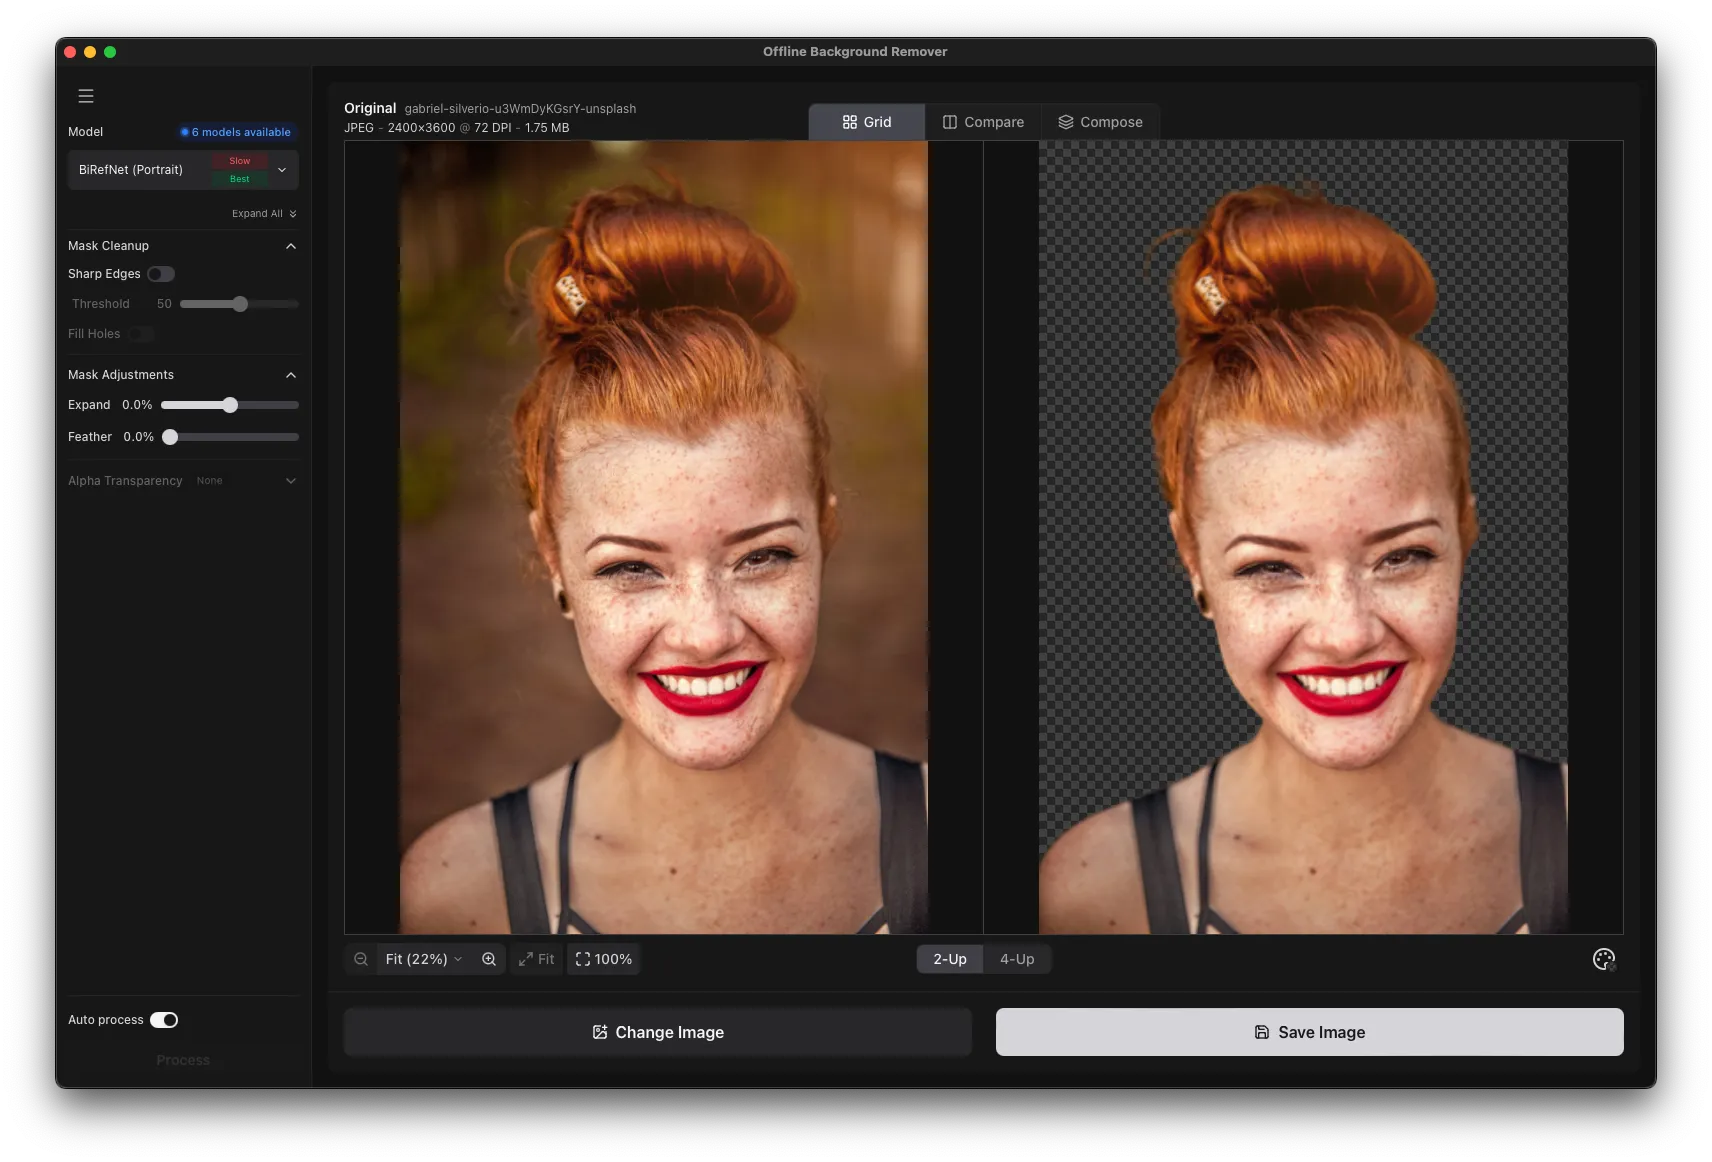Click the 100% fullscreen zoom control
Screen dimensions: 1712x1162
click(x=603, y=959)
